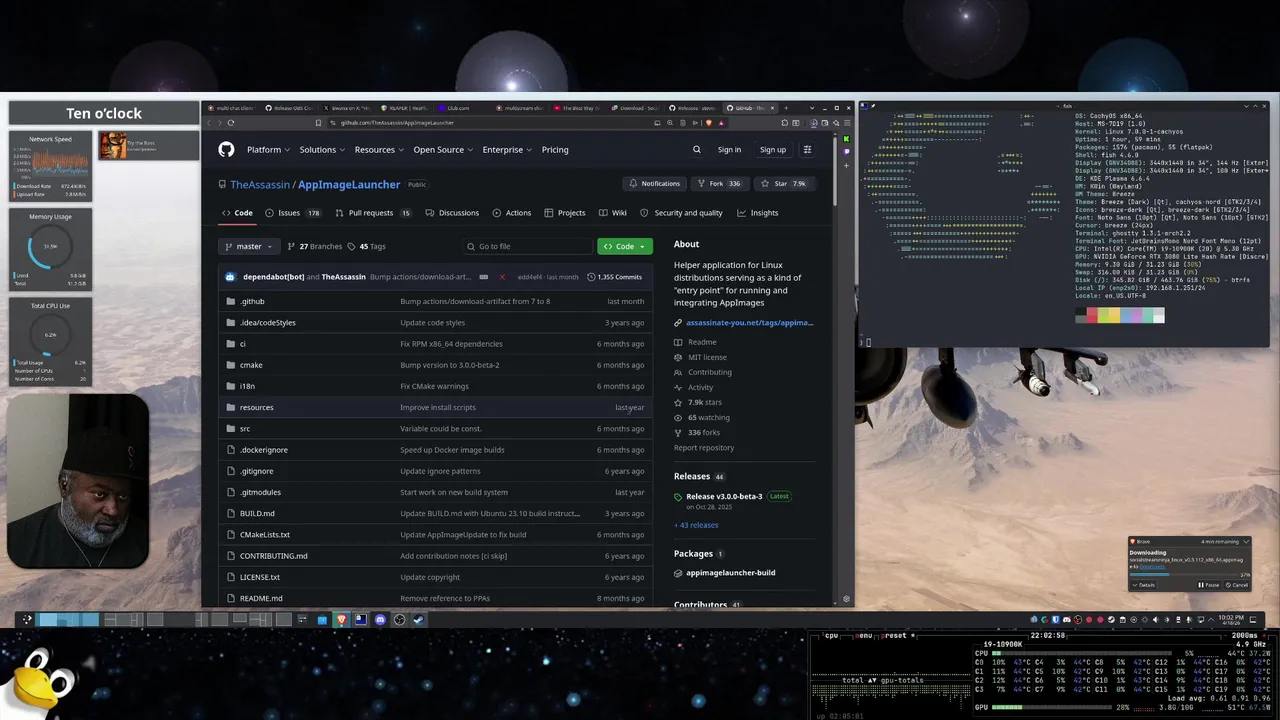Click the link icon before assassinate-you.net

[x=678, y=323]
